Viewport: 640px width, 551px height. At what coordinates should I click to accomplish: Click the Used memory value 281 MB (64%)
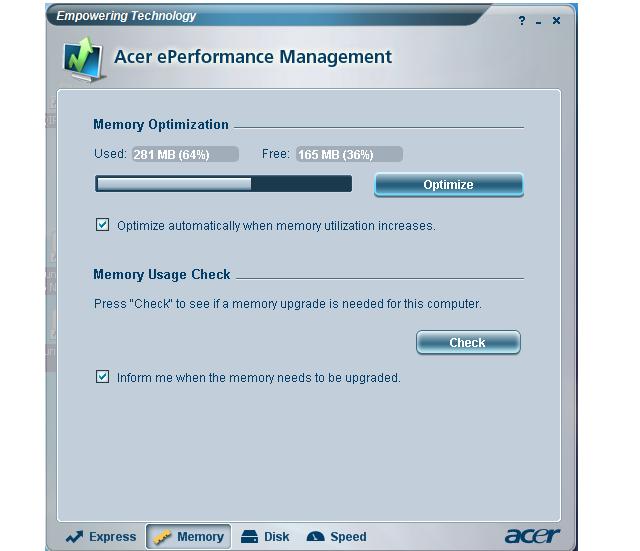tap(185, 154)
